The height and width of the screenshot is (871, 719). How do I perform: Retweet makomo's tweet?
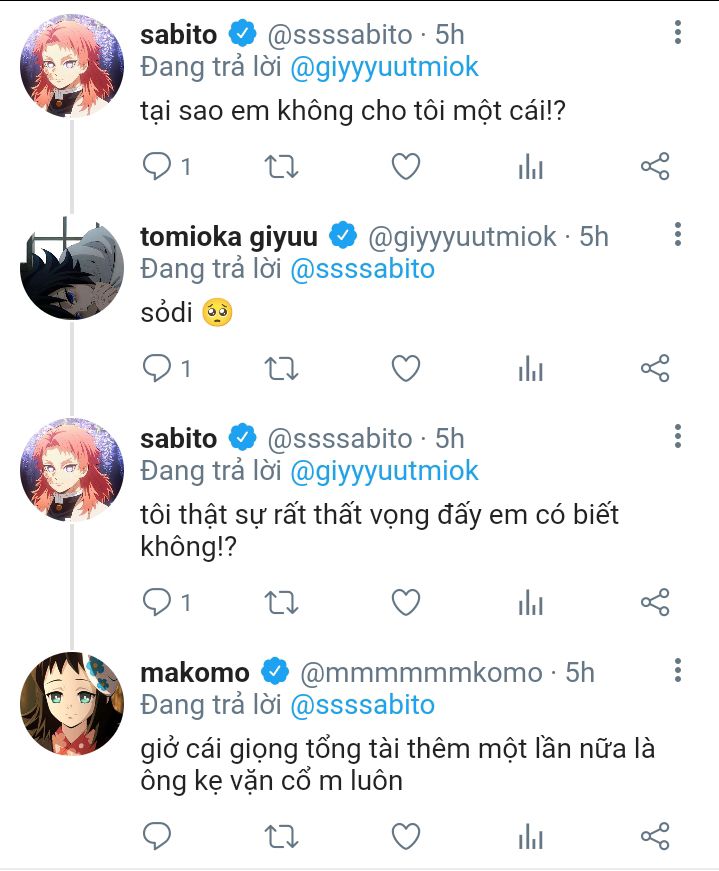tap(281, 837)
